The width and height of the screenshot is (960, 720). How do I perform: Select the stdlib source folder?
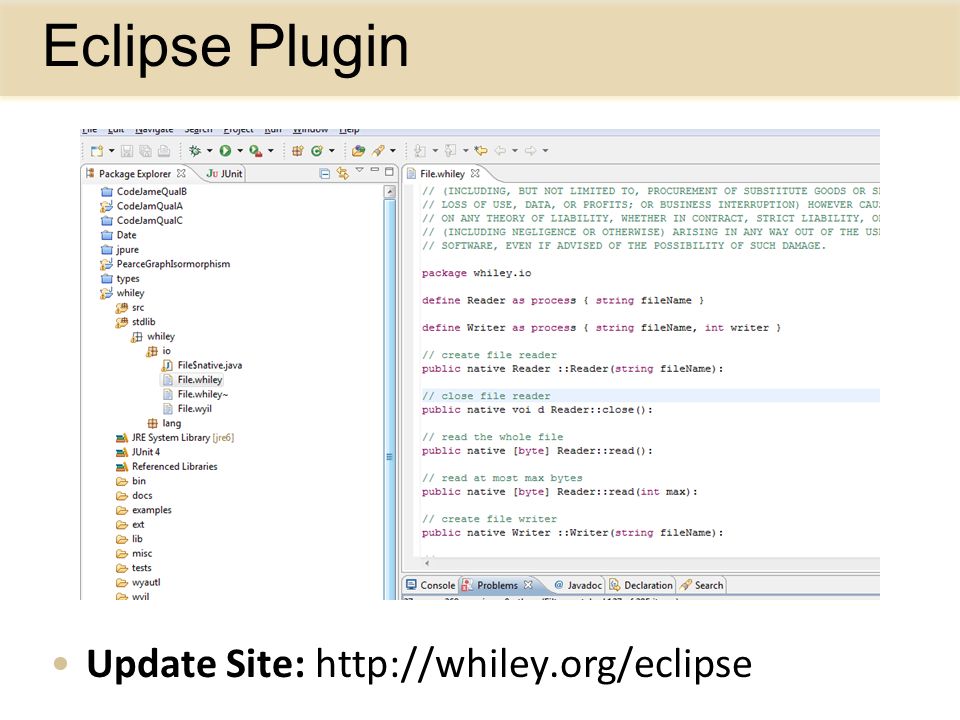click(x=136, y=322)
